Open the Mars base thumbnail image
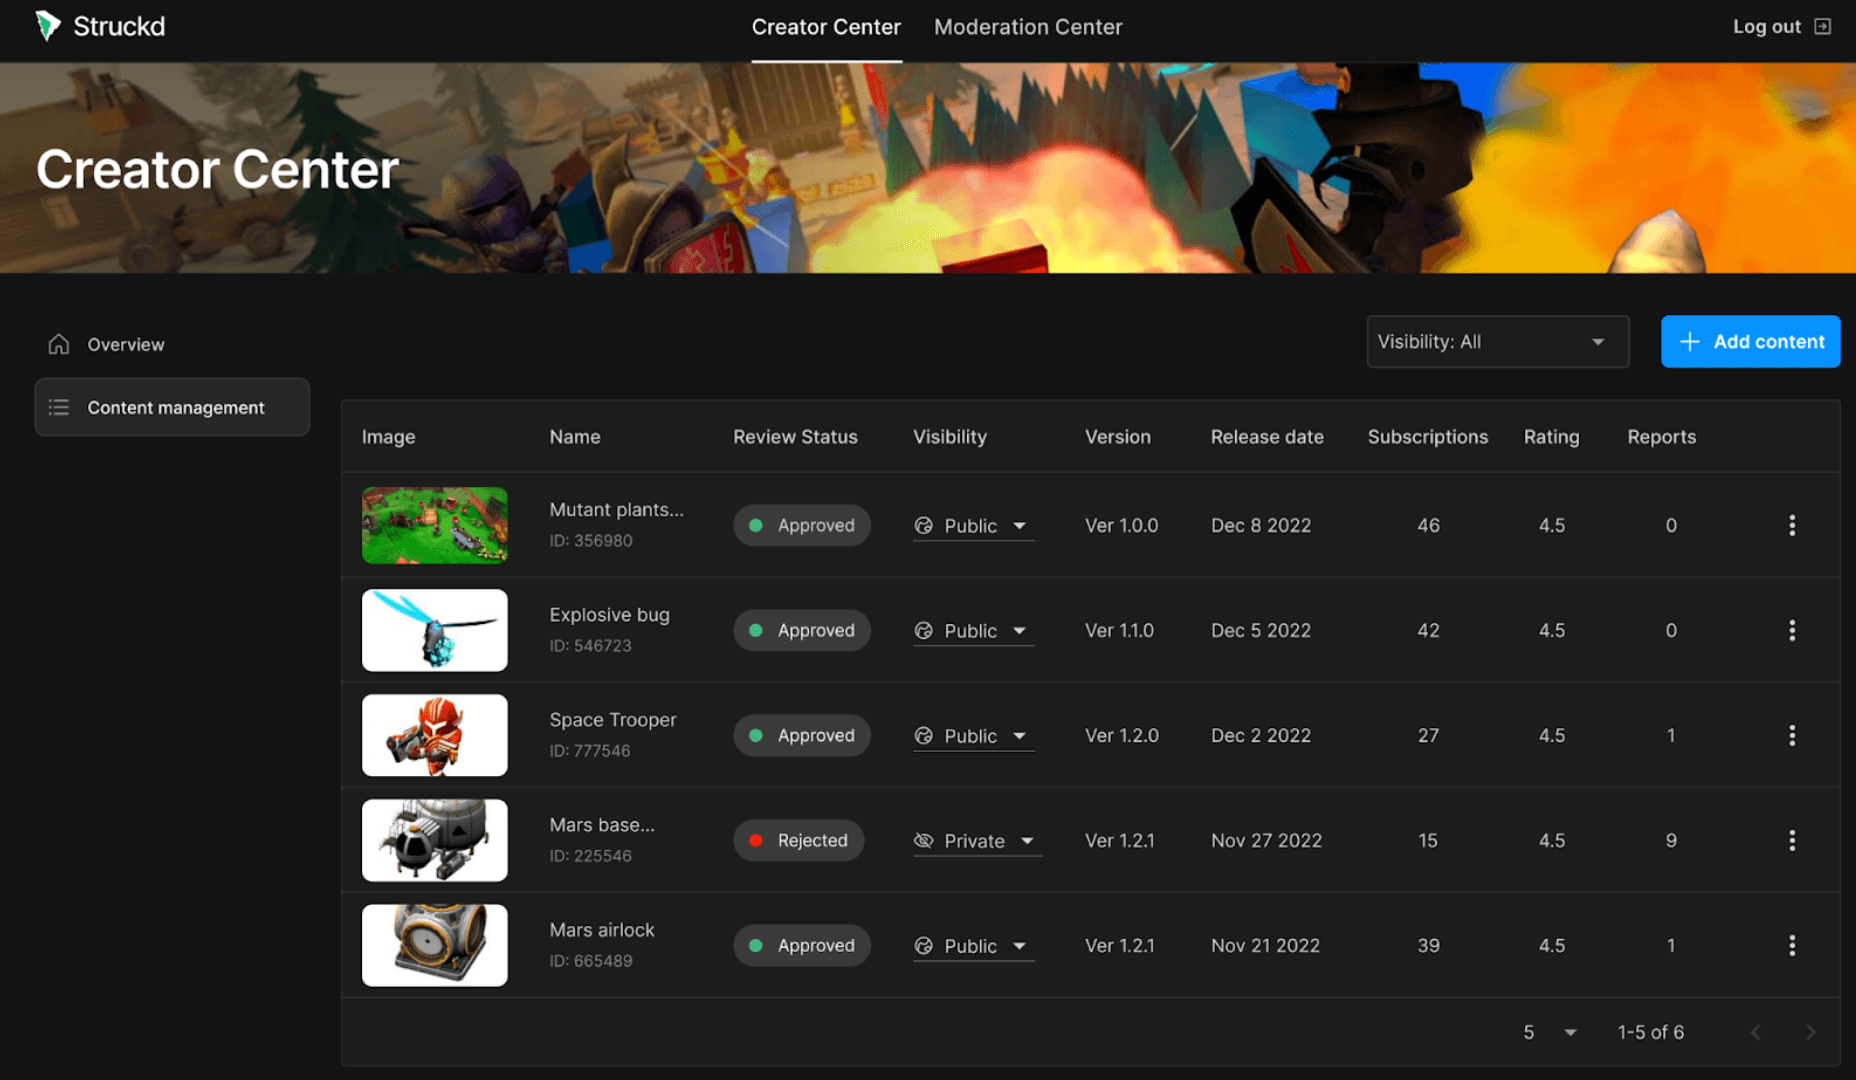 point(435,841)
